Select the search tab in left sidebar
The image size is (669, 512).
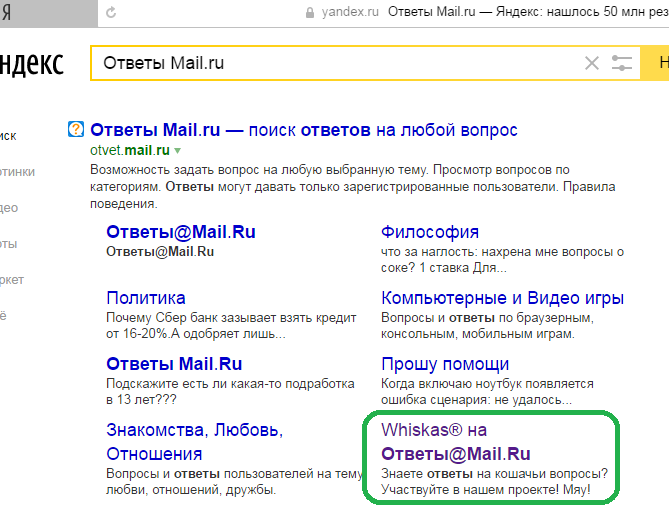coord(8,136)
